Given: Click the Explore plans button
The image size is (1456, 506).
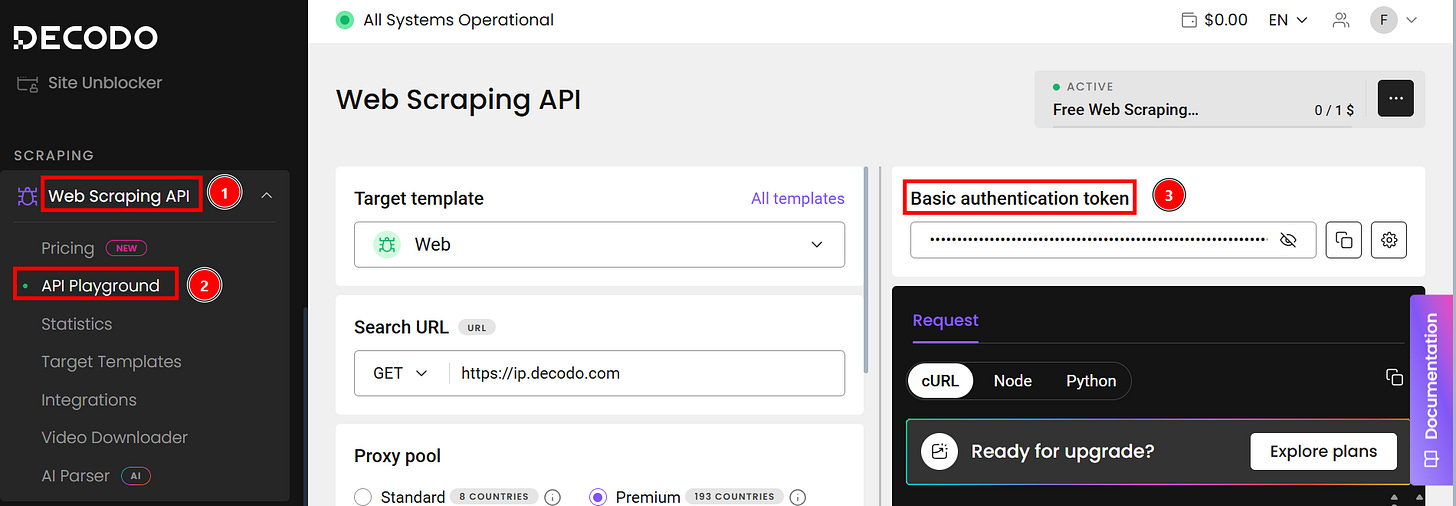Looking at the screenshot, I should [x=1323, y=451].
